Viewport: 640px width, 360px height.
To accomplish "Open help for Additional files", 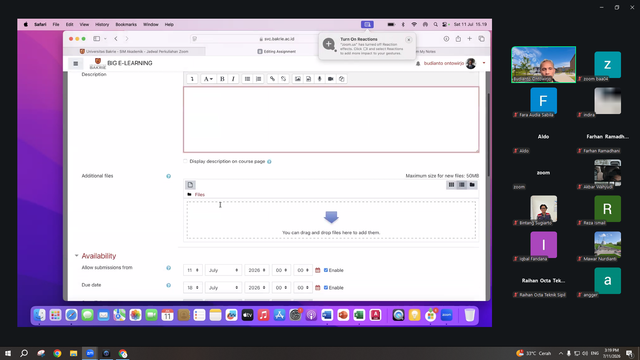I will pos(169,176).
